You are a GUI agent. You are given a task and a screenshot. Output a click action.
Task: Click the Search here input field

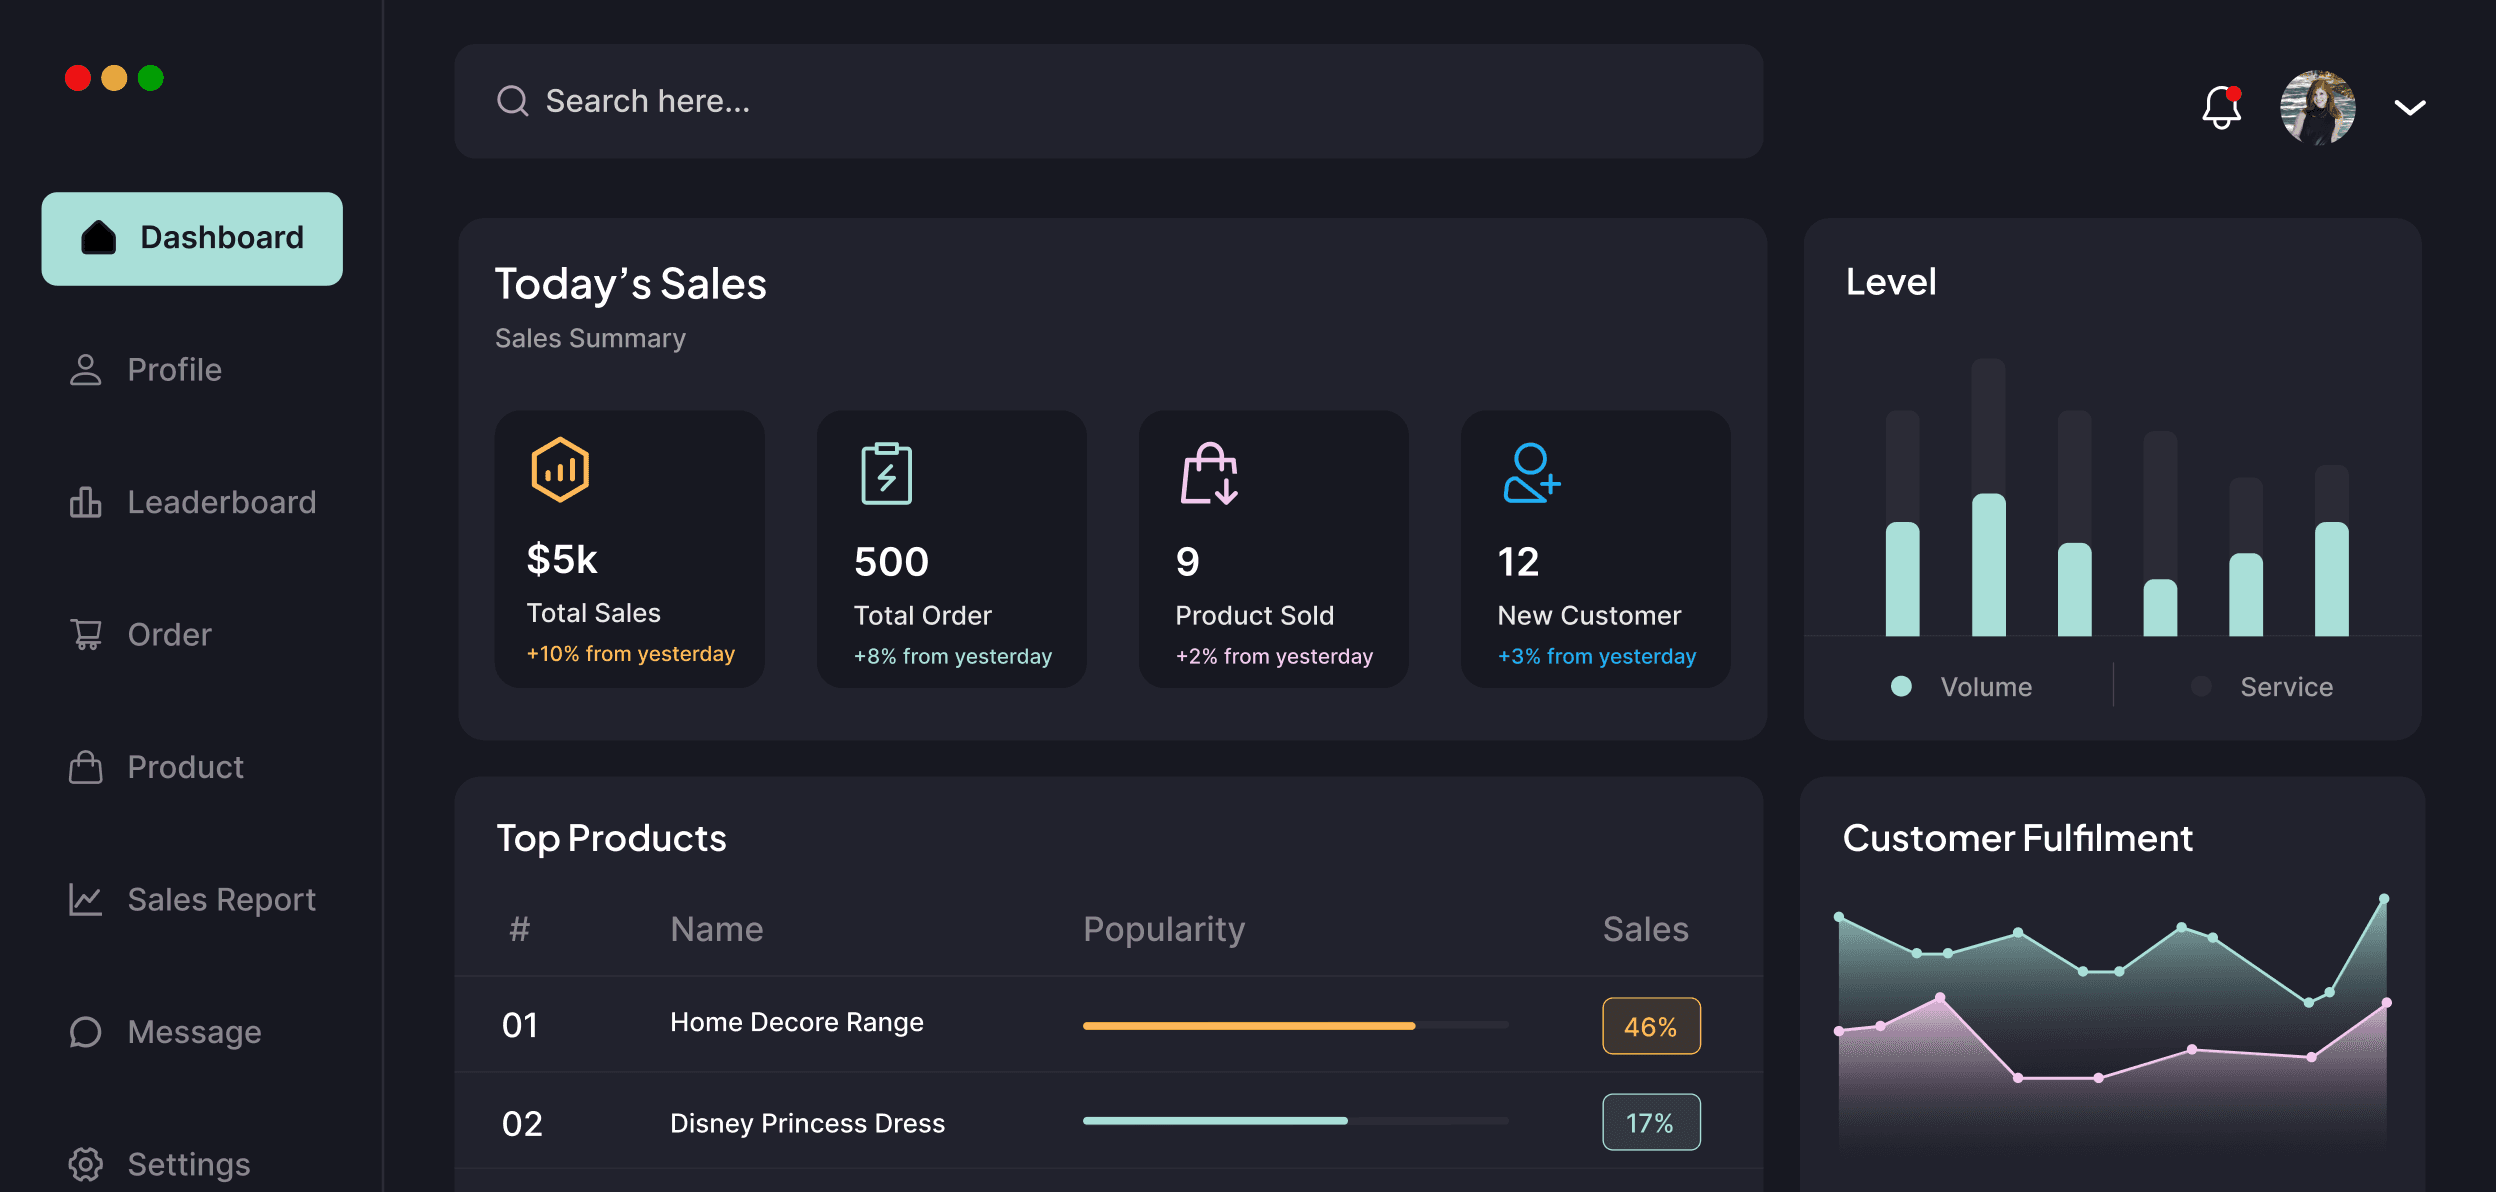1108,101
